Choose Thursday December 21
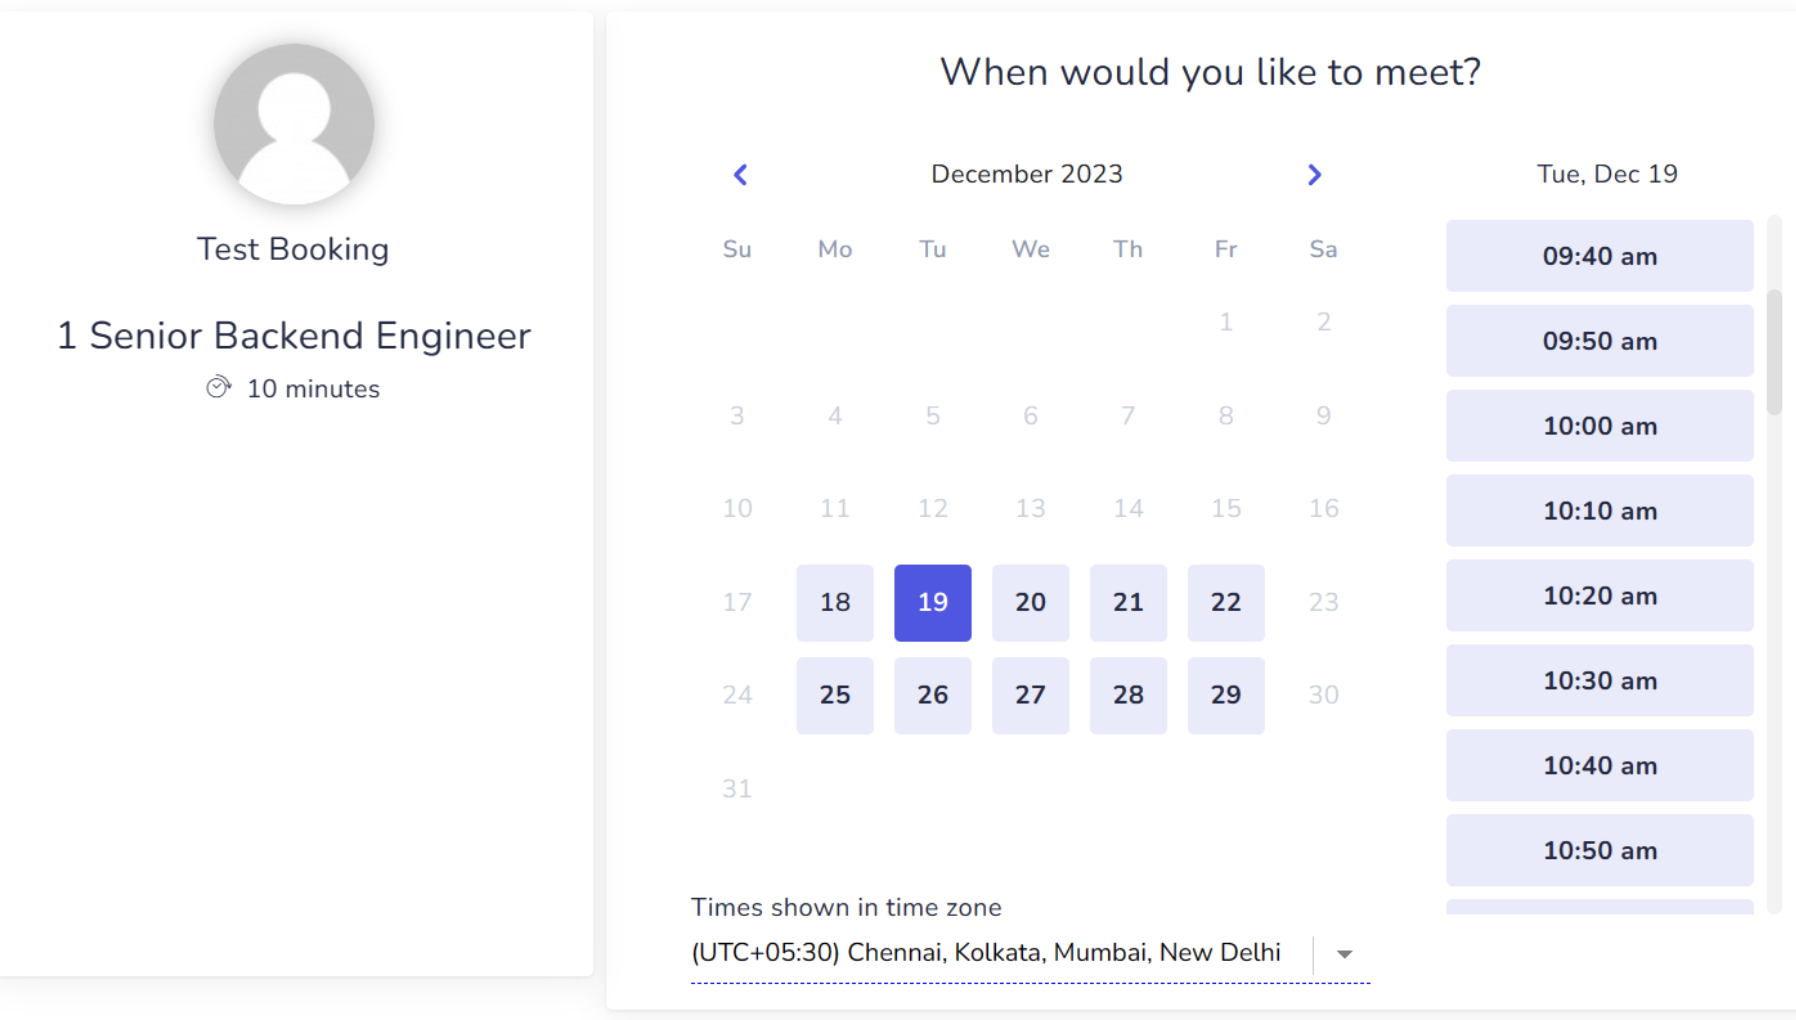The width and height of the screenshot is (1796, 1020). (1128, 602)
